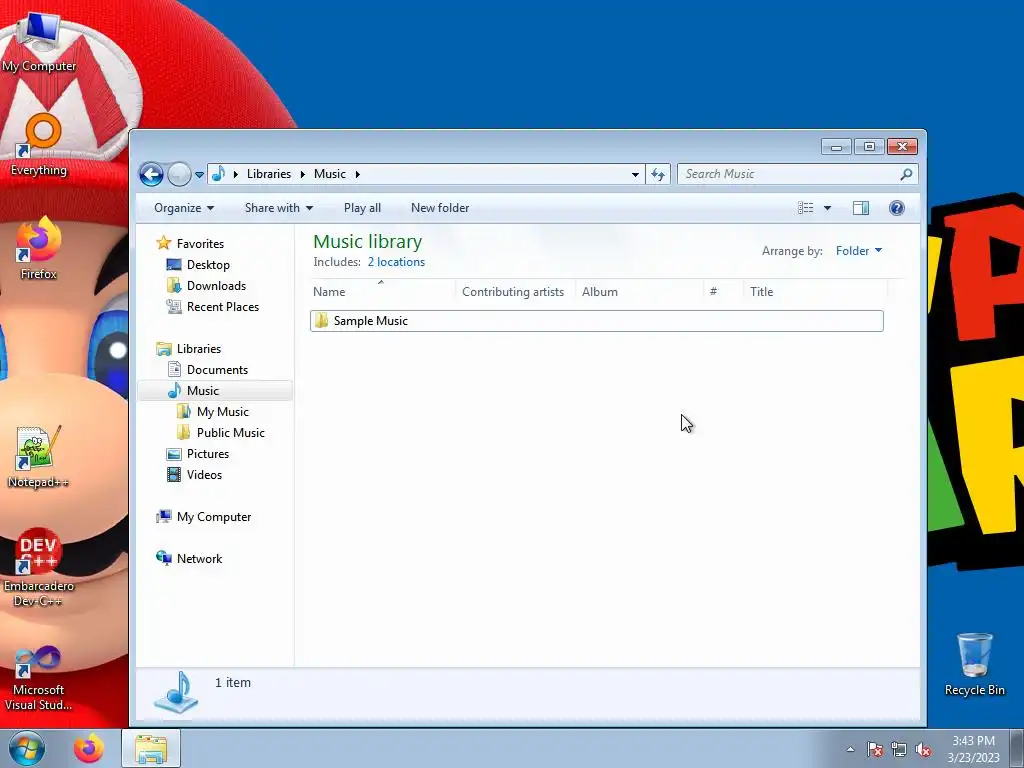Click the search magnifier icon
The image size is (1024, 768).
pos(906,174)
